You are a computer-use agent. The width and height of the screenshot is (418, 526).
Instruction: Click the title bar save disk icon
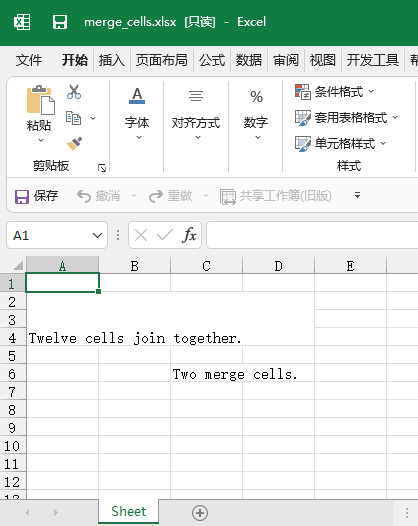60,22
